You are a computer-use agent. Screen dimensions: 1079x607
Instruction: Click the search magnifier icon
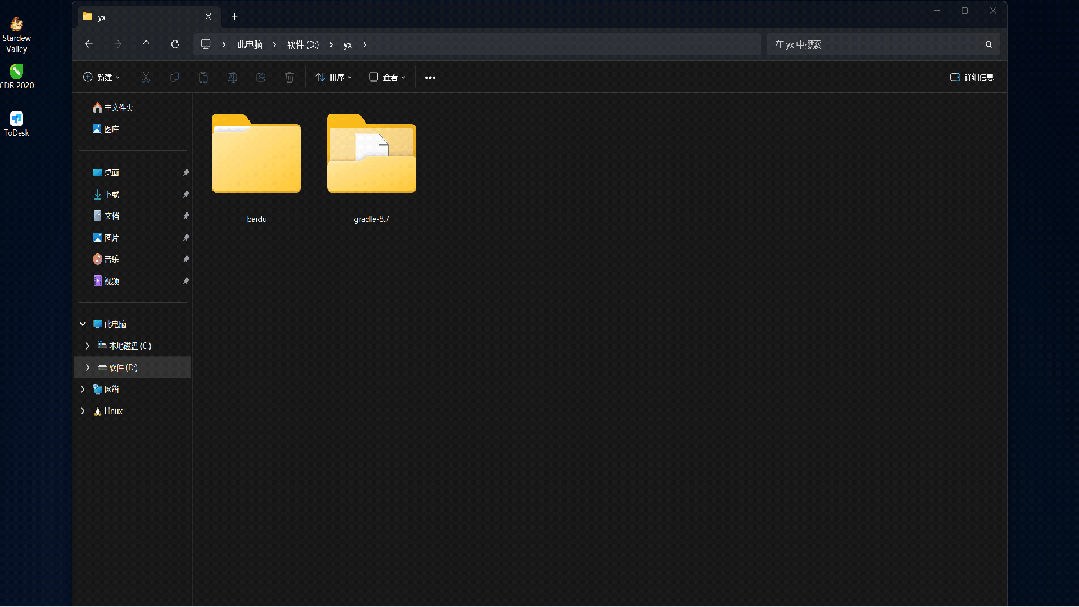point(989,45)
